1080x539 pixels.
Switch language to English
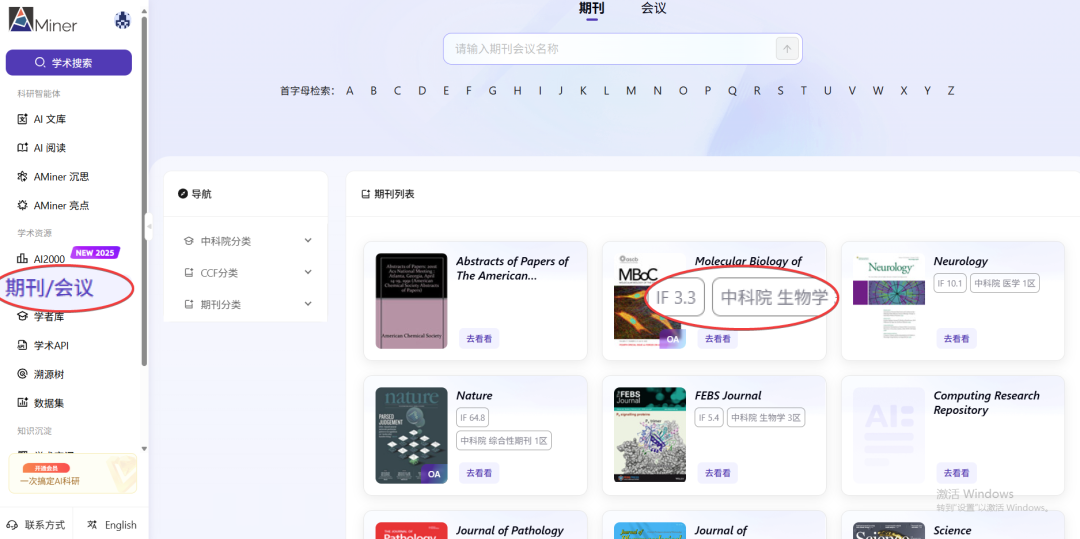point(112,525)
